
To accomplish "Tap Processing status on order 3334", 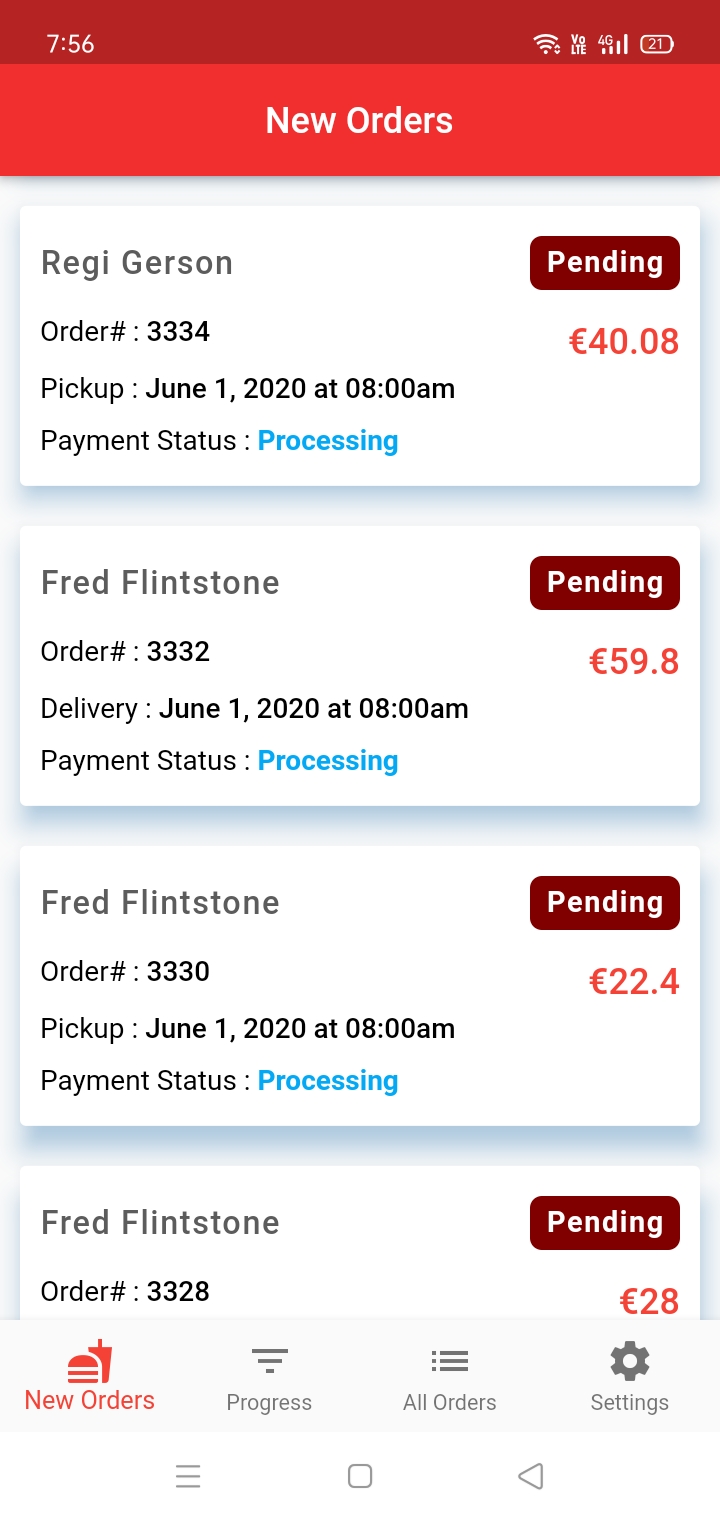I will [328, 441].
